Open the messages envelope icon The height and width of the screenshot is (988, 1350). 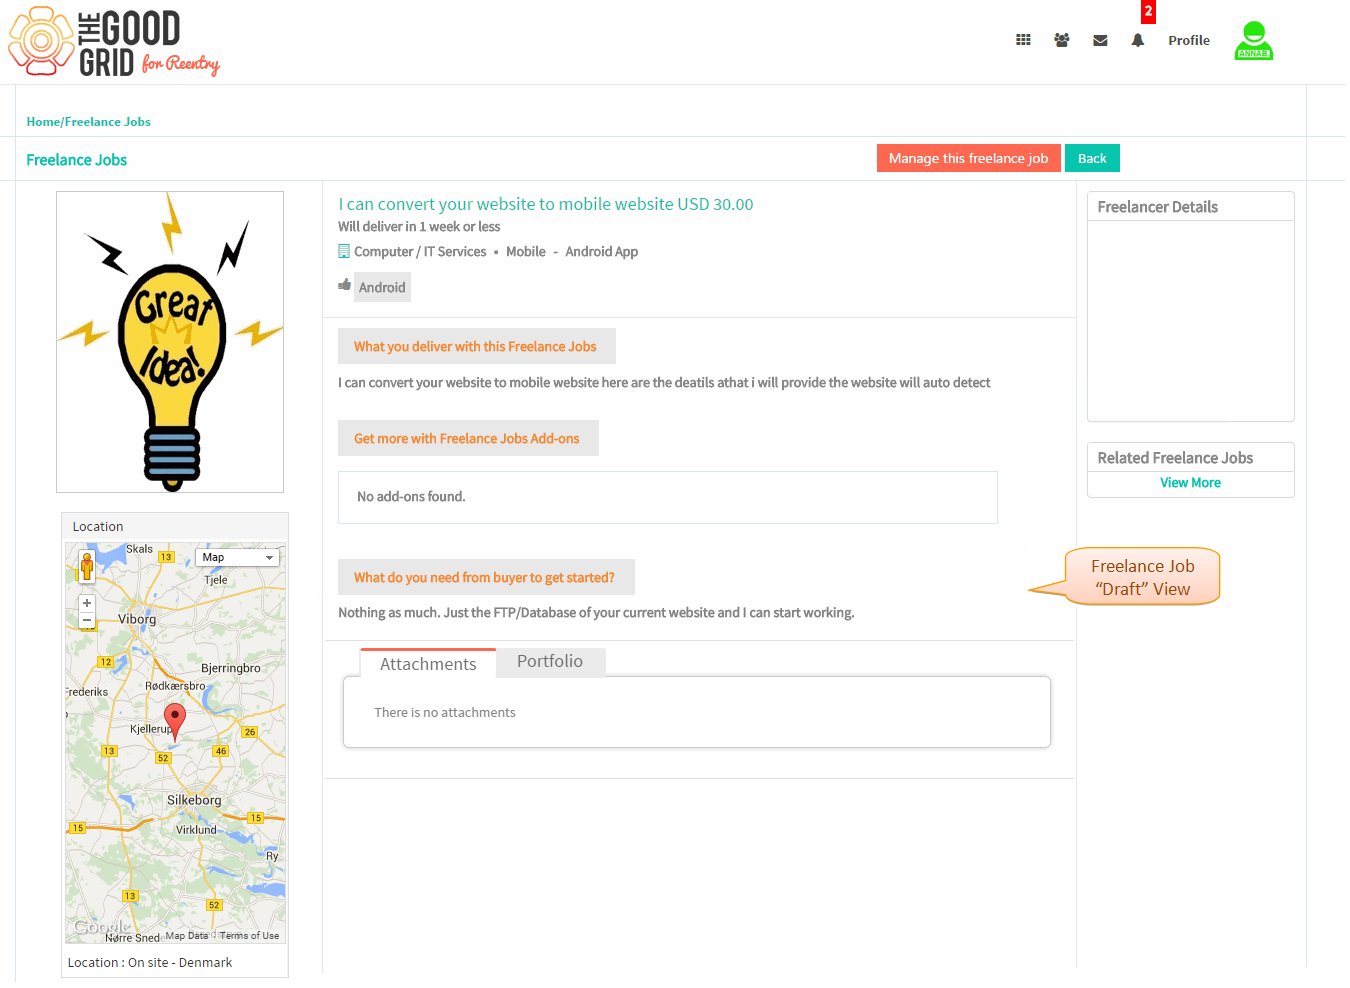coord(1100,40)
